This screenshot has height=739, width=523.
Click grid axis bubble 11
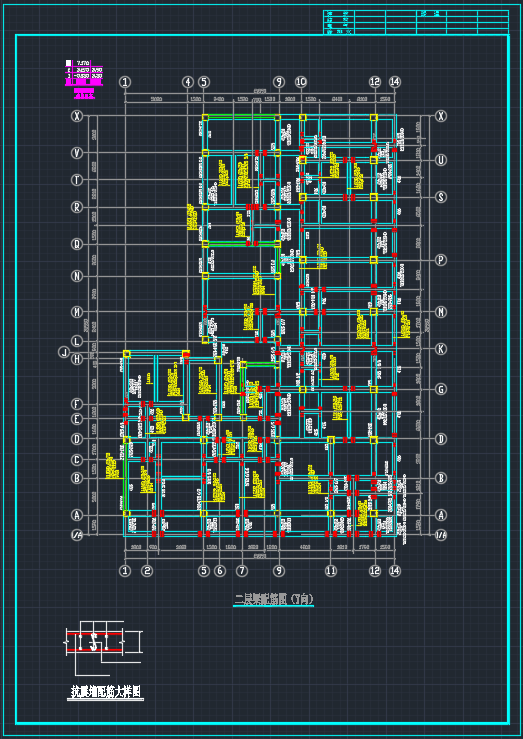[331, 571]
